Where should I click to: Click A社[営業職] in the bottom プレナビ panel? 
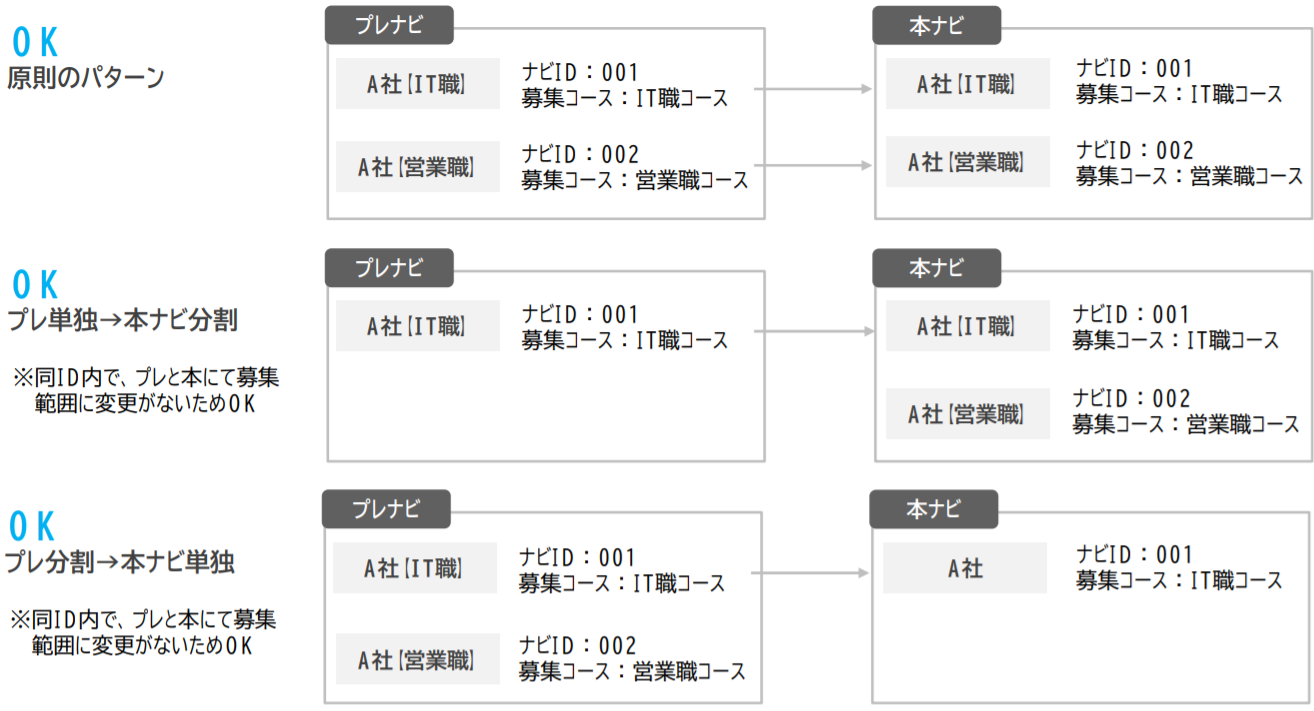[417, 659]
